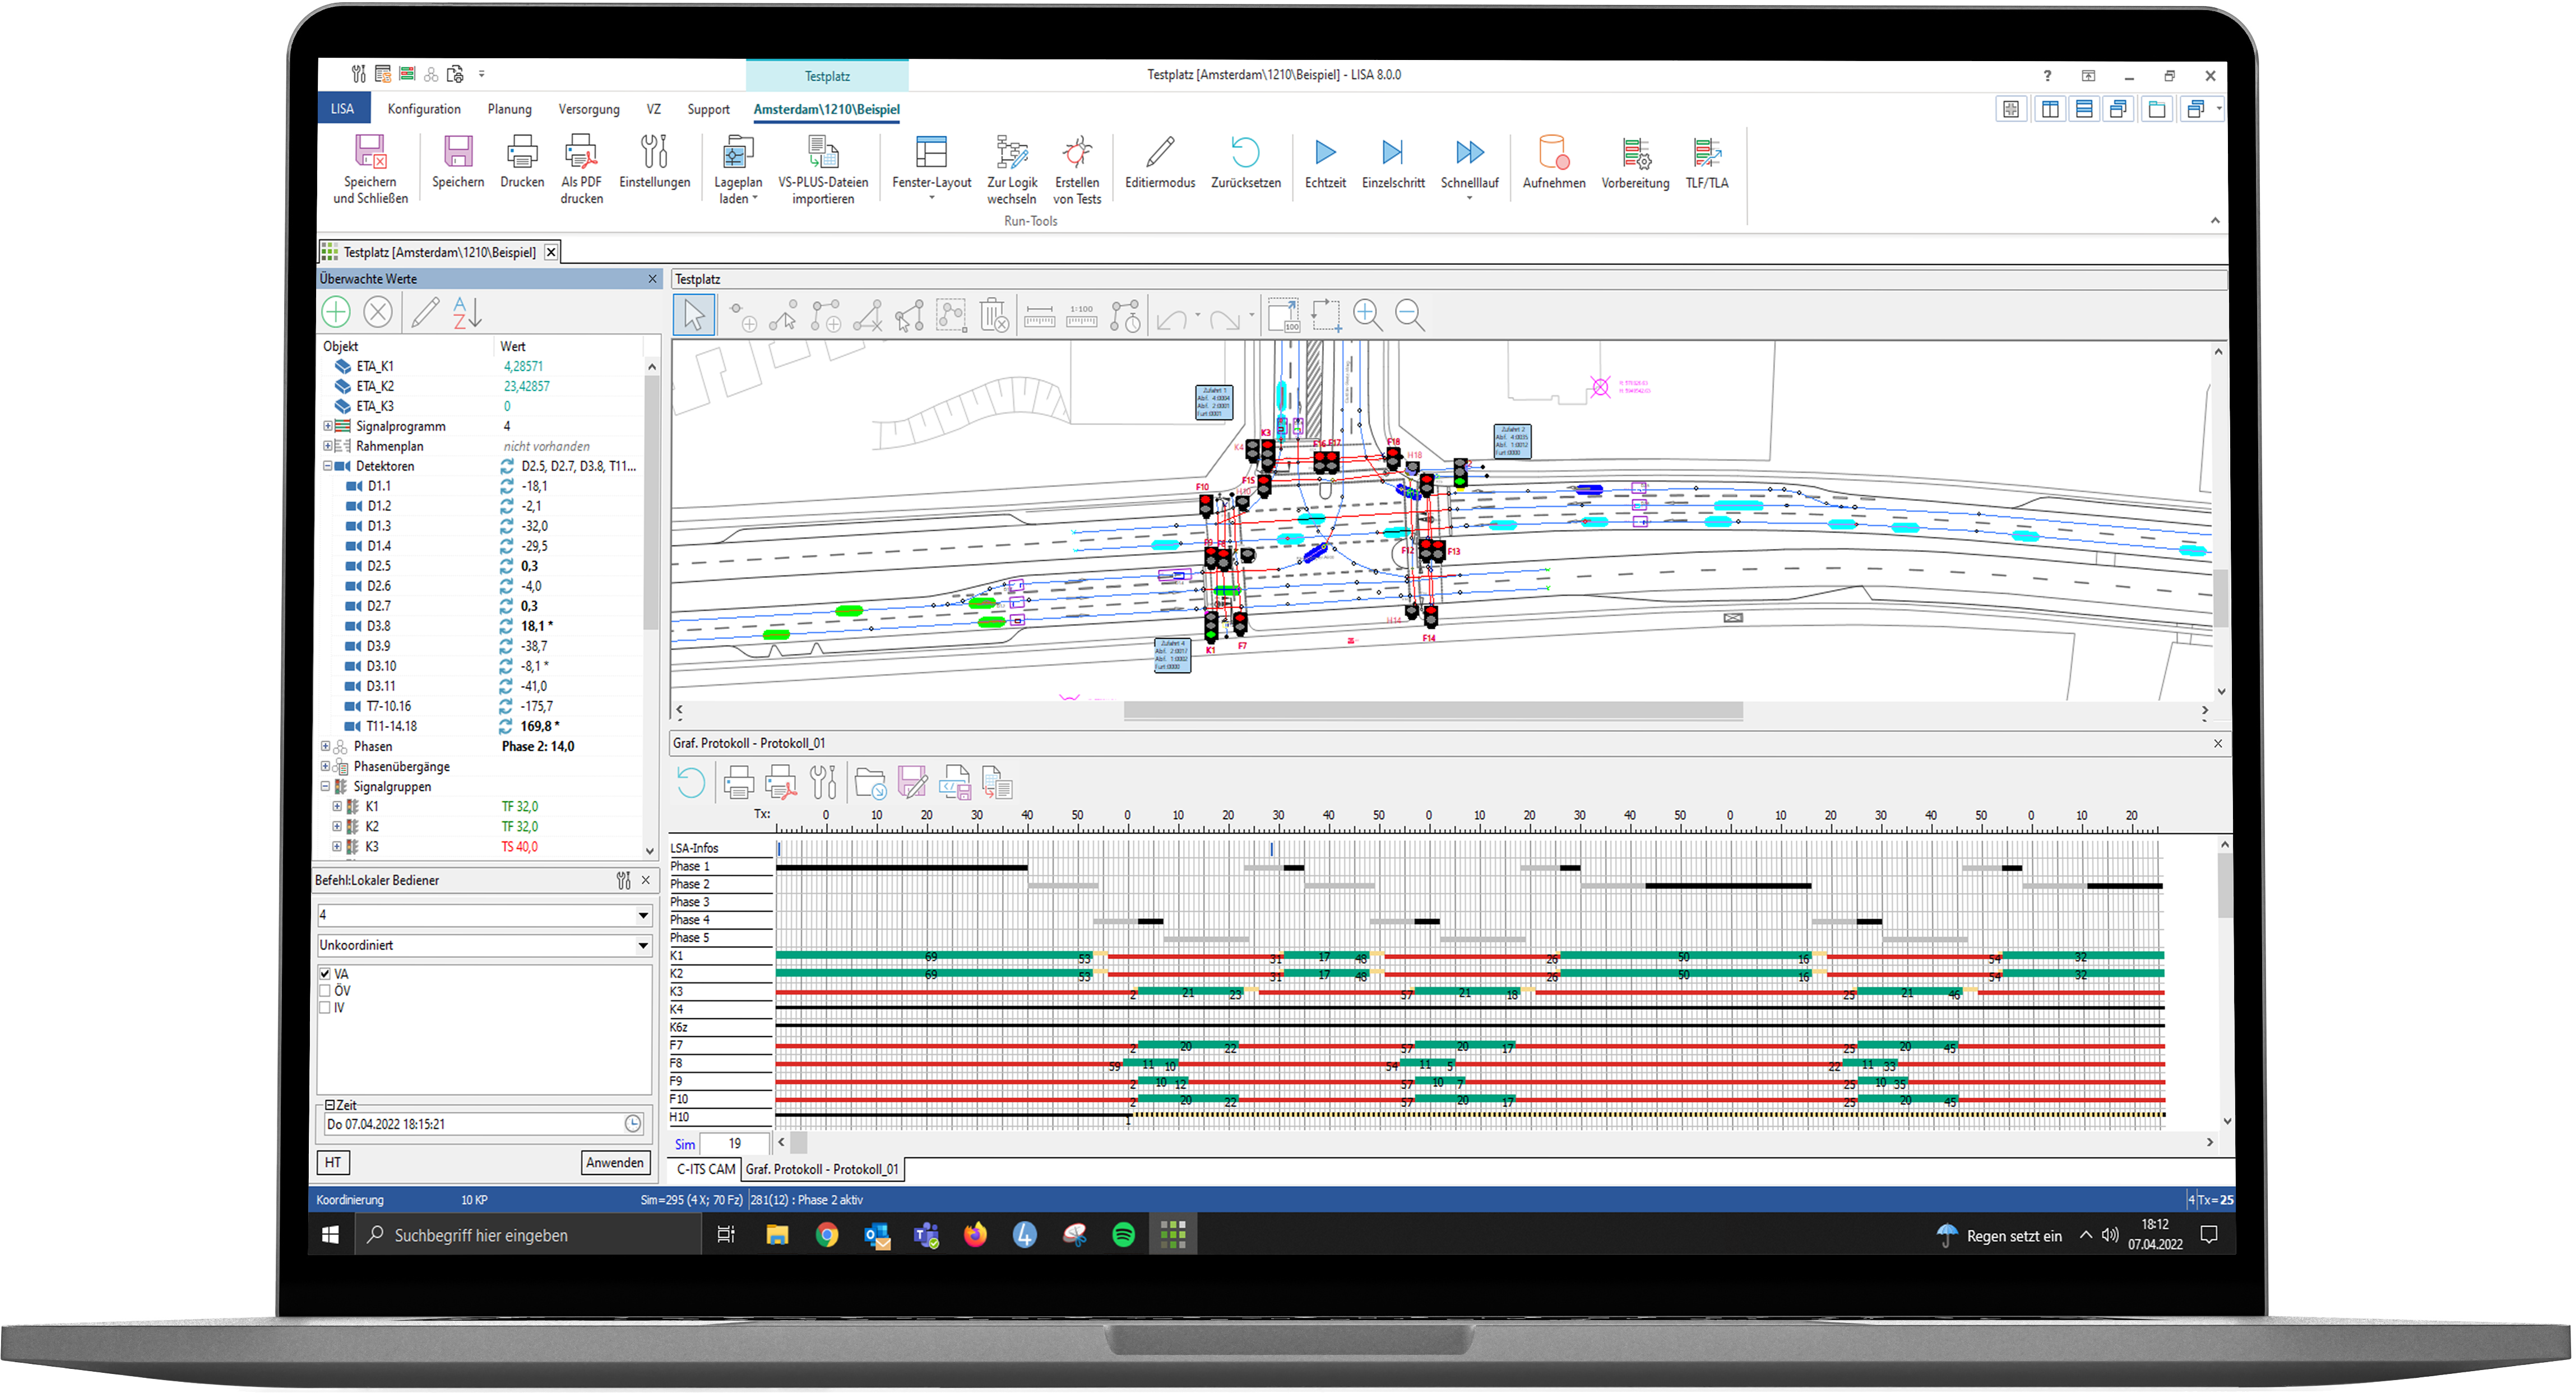The width and height of the screenshot is (2576, 1393).
Task: Click the edit pencil in Überwachte Werte
Action: pos(425,313)
